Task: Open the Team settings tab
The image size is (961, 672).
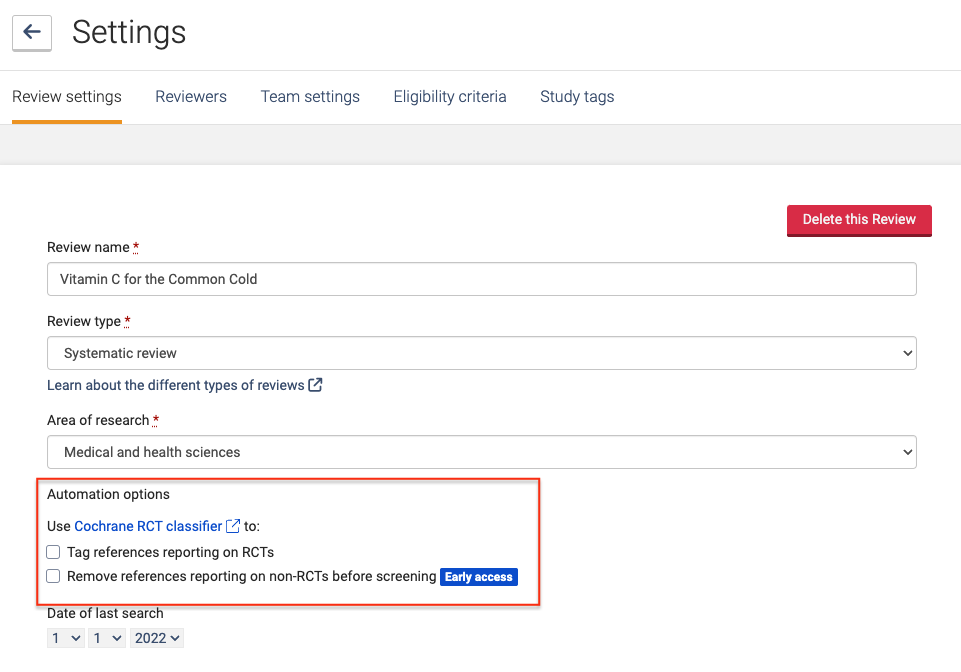Action: coord(310,97)
